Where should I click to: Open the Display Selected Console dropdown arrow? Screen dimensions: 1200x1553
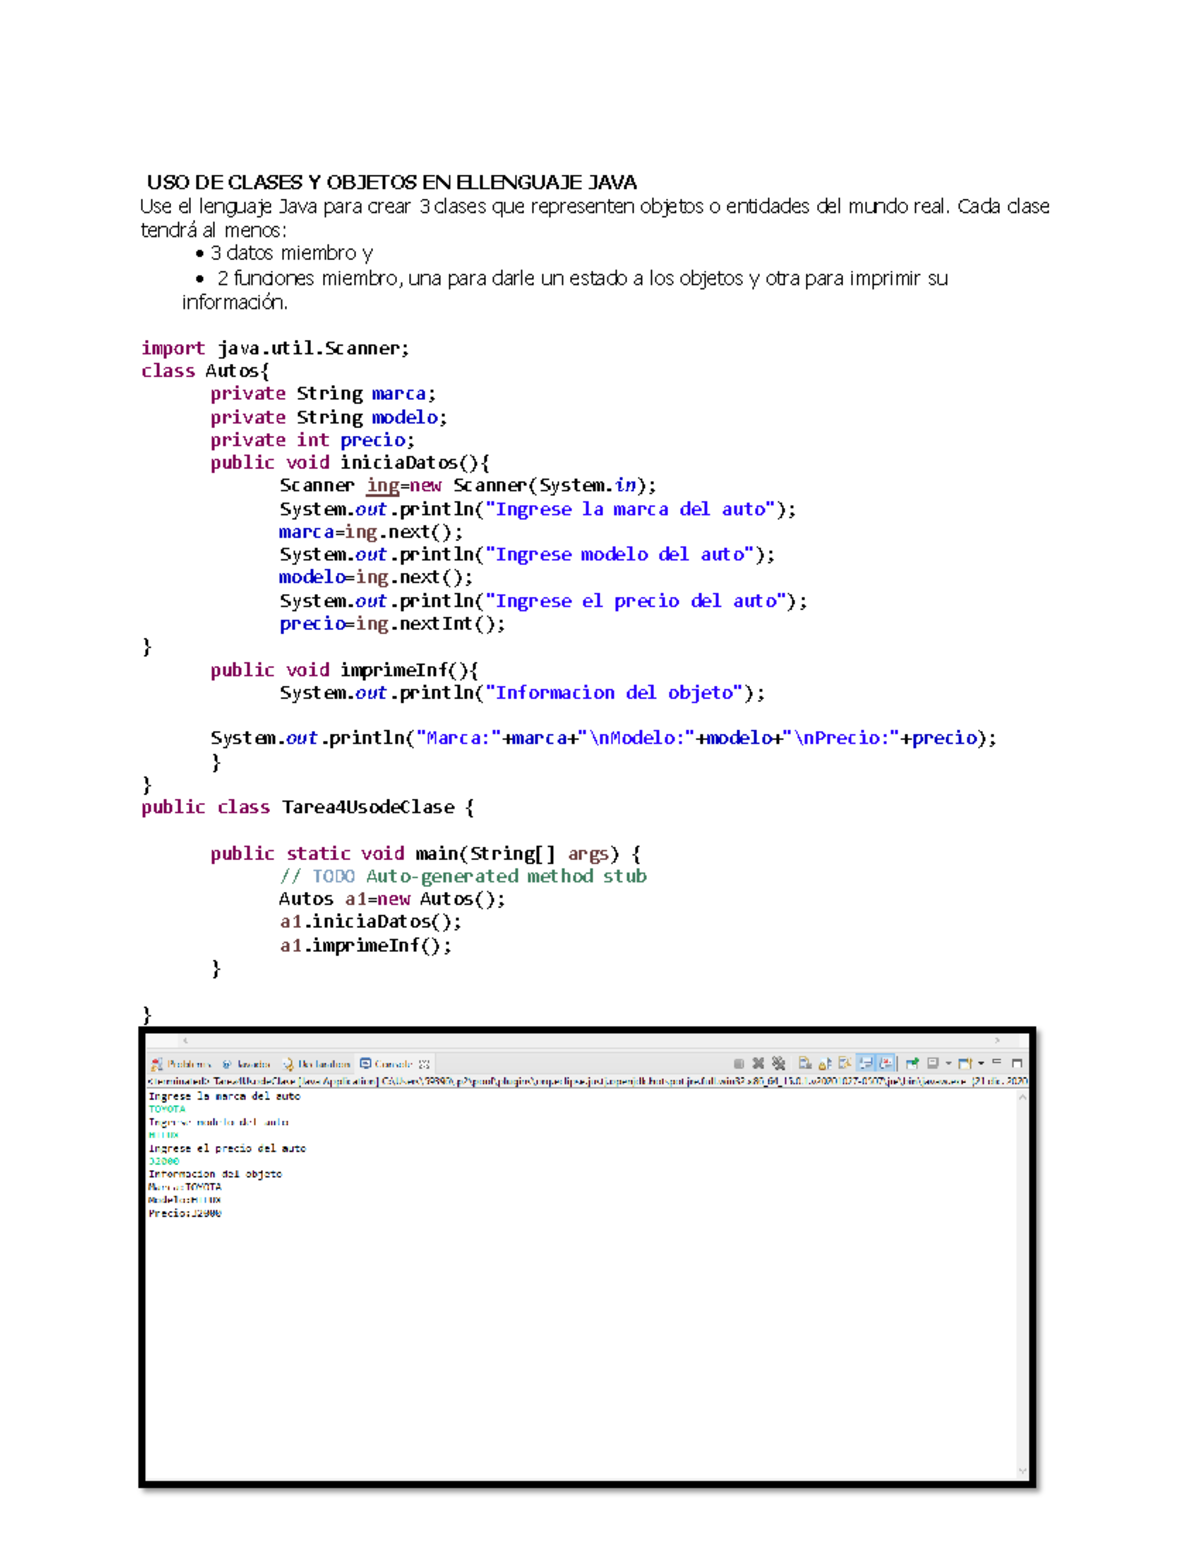click(948, 1063)
